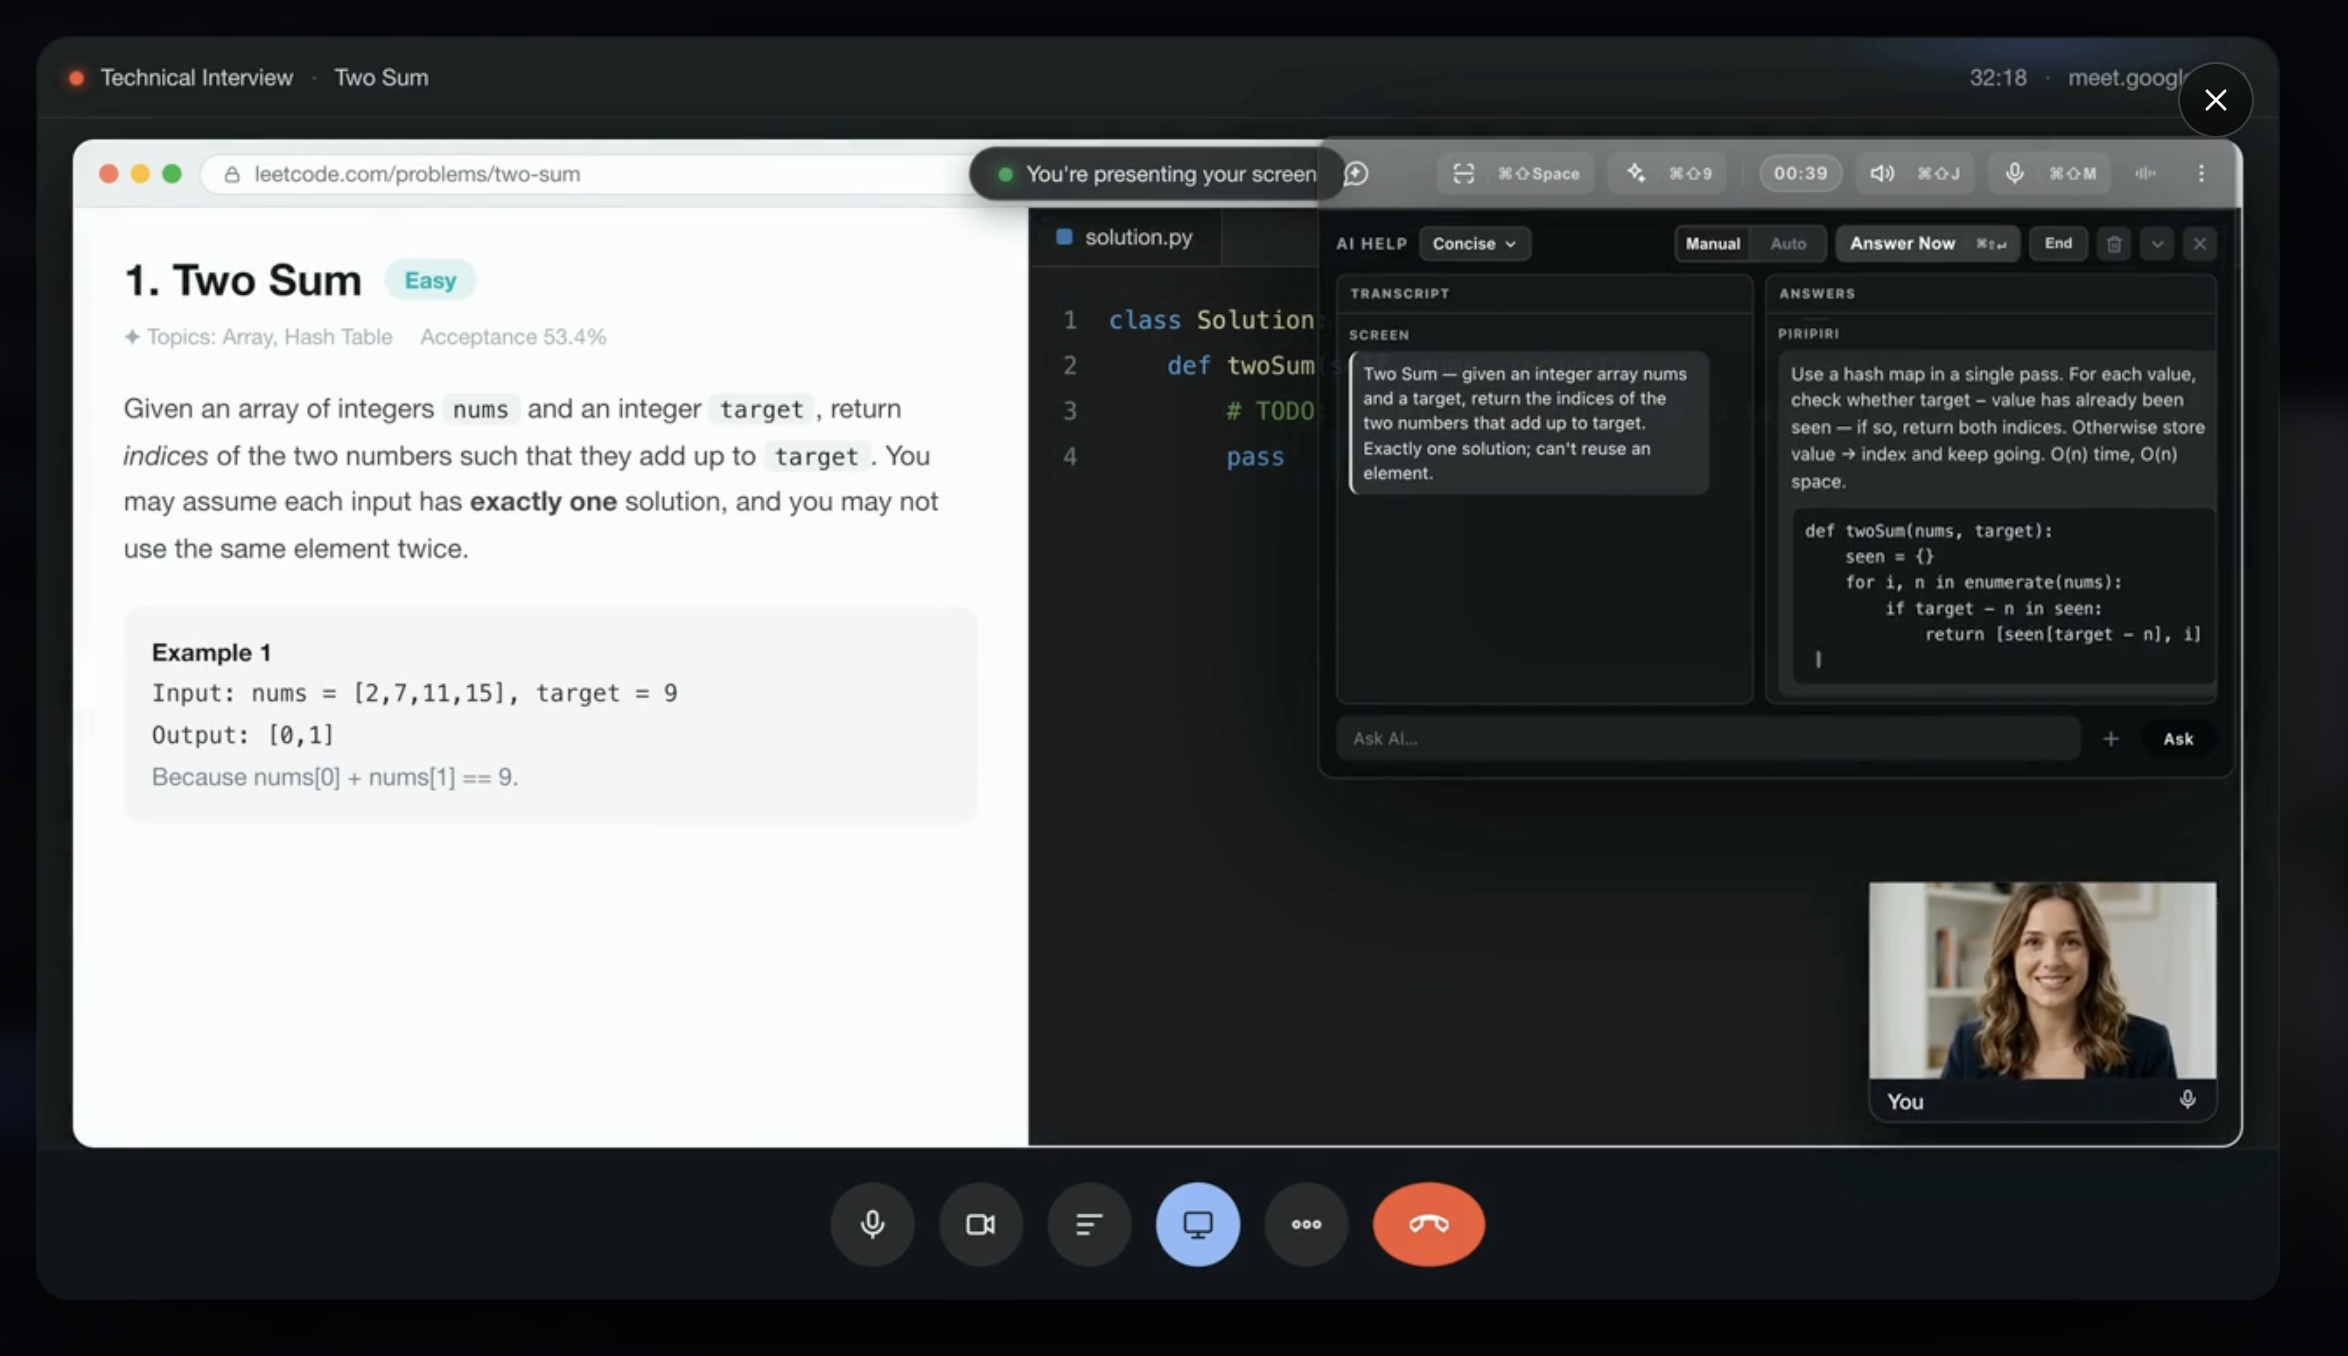This screenshot has height=1356, width=2348.
Task: Click the hash map answer explanation text
Action: [1997, 427]
